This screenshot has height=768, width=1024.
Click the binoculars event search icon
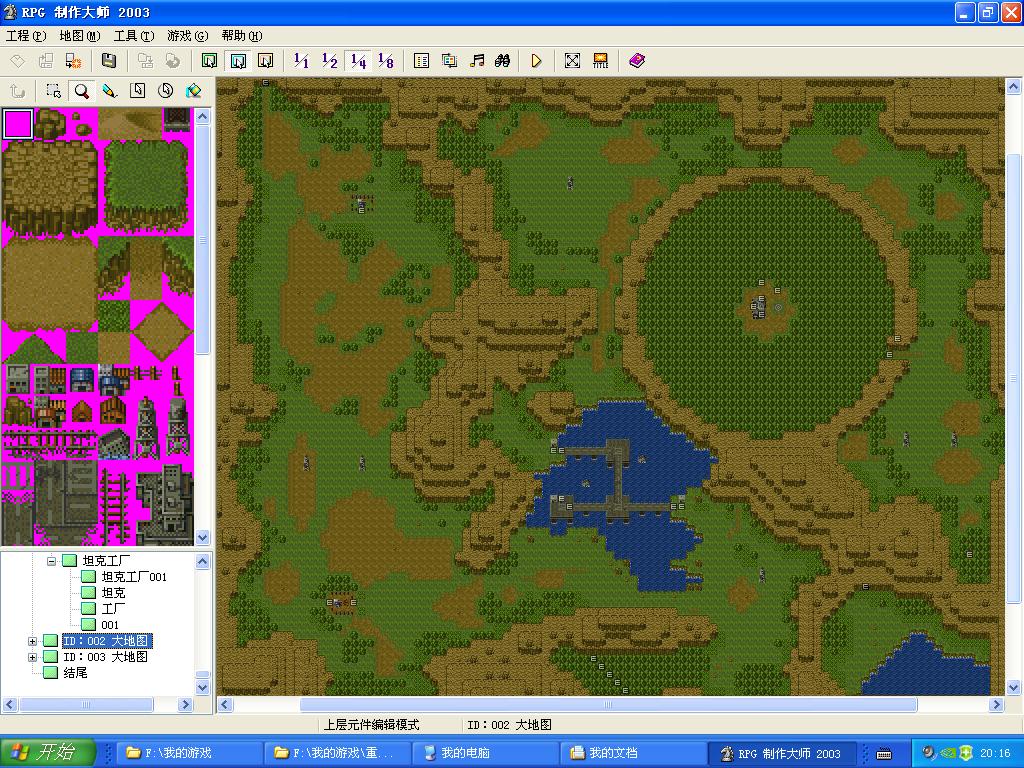pyautogui.click(x=503, y=61)
